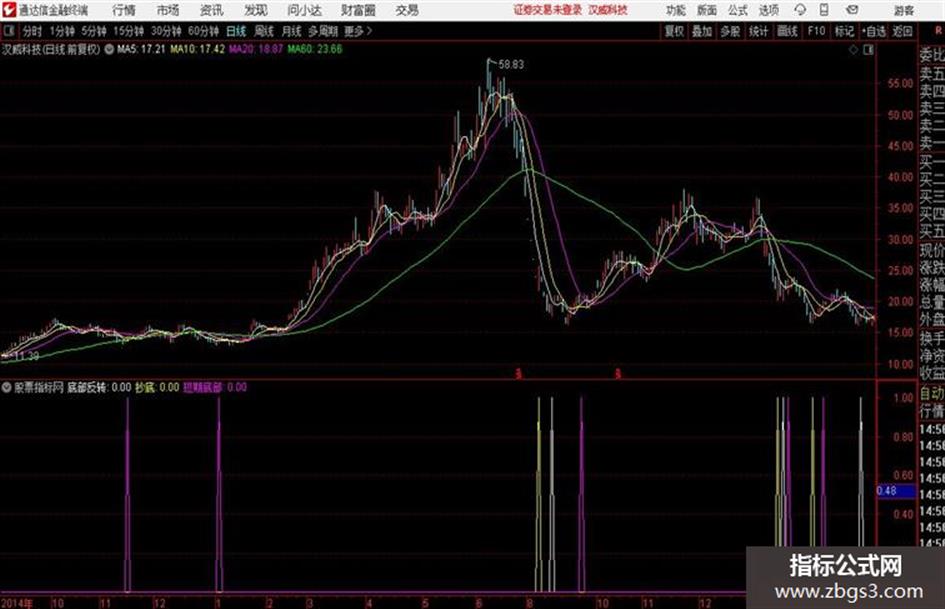Open the 选项 menu

click(x=768, y=10)
